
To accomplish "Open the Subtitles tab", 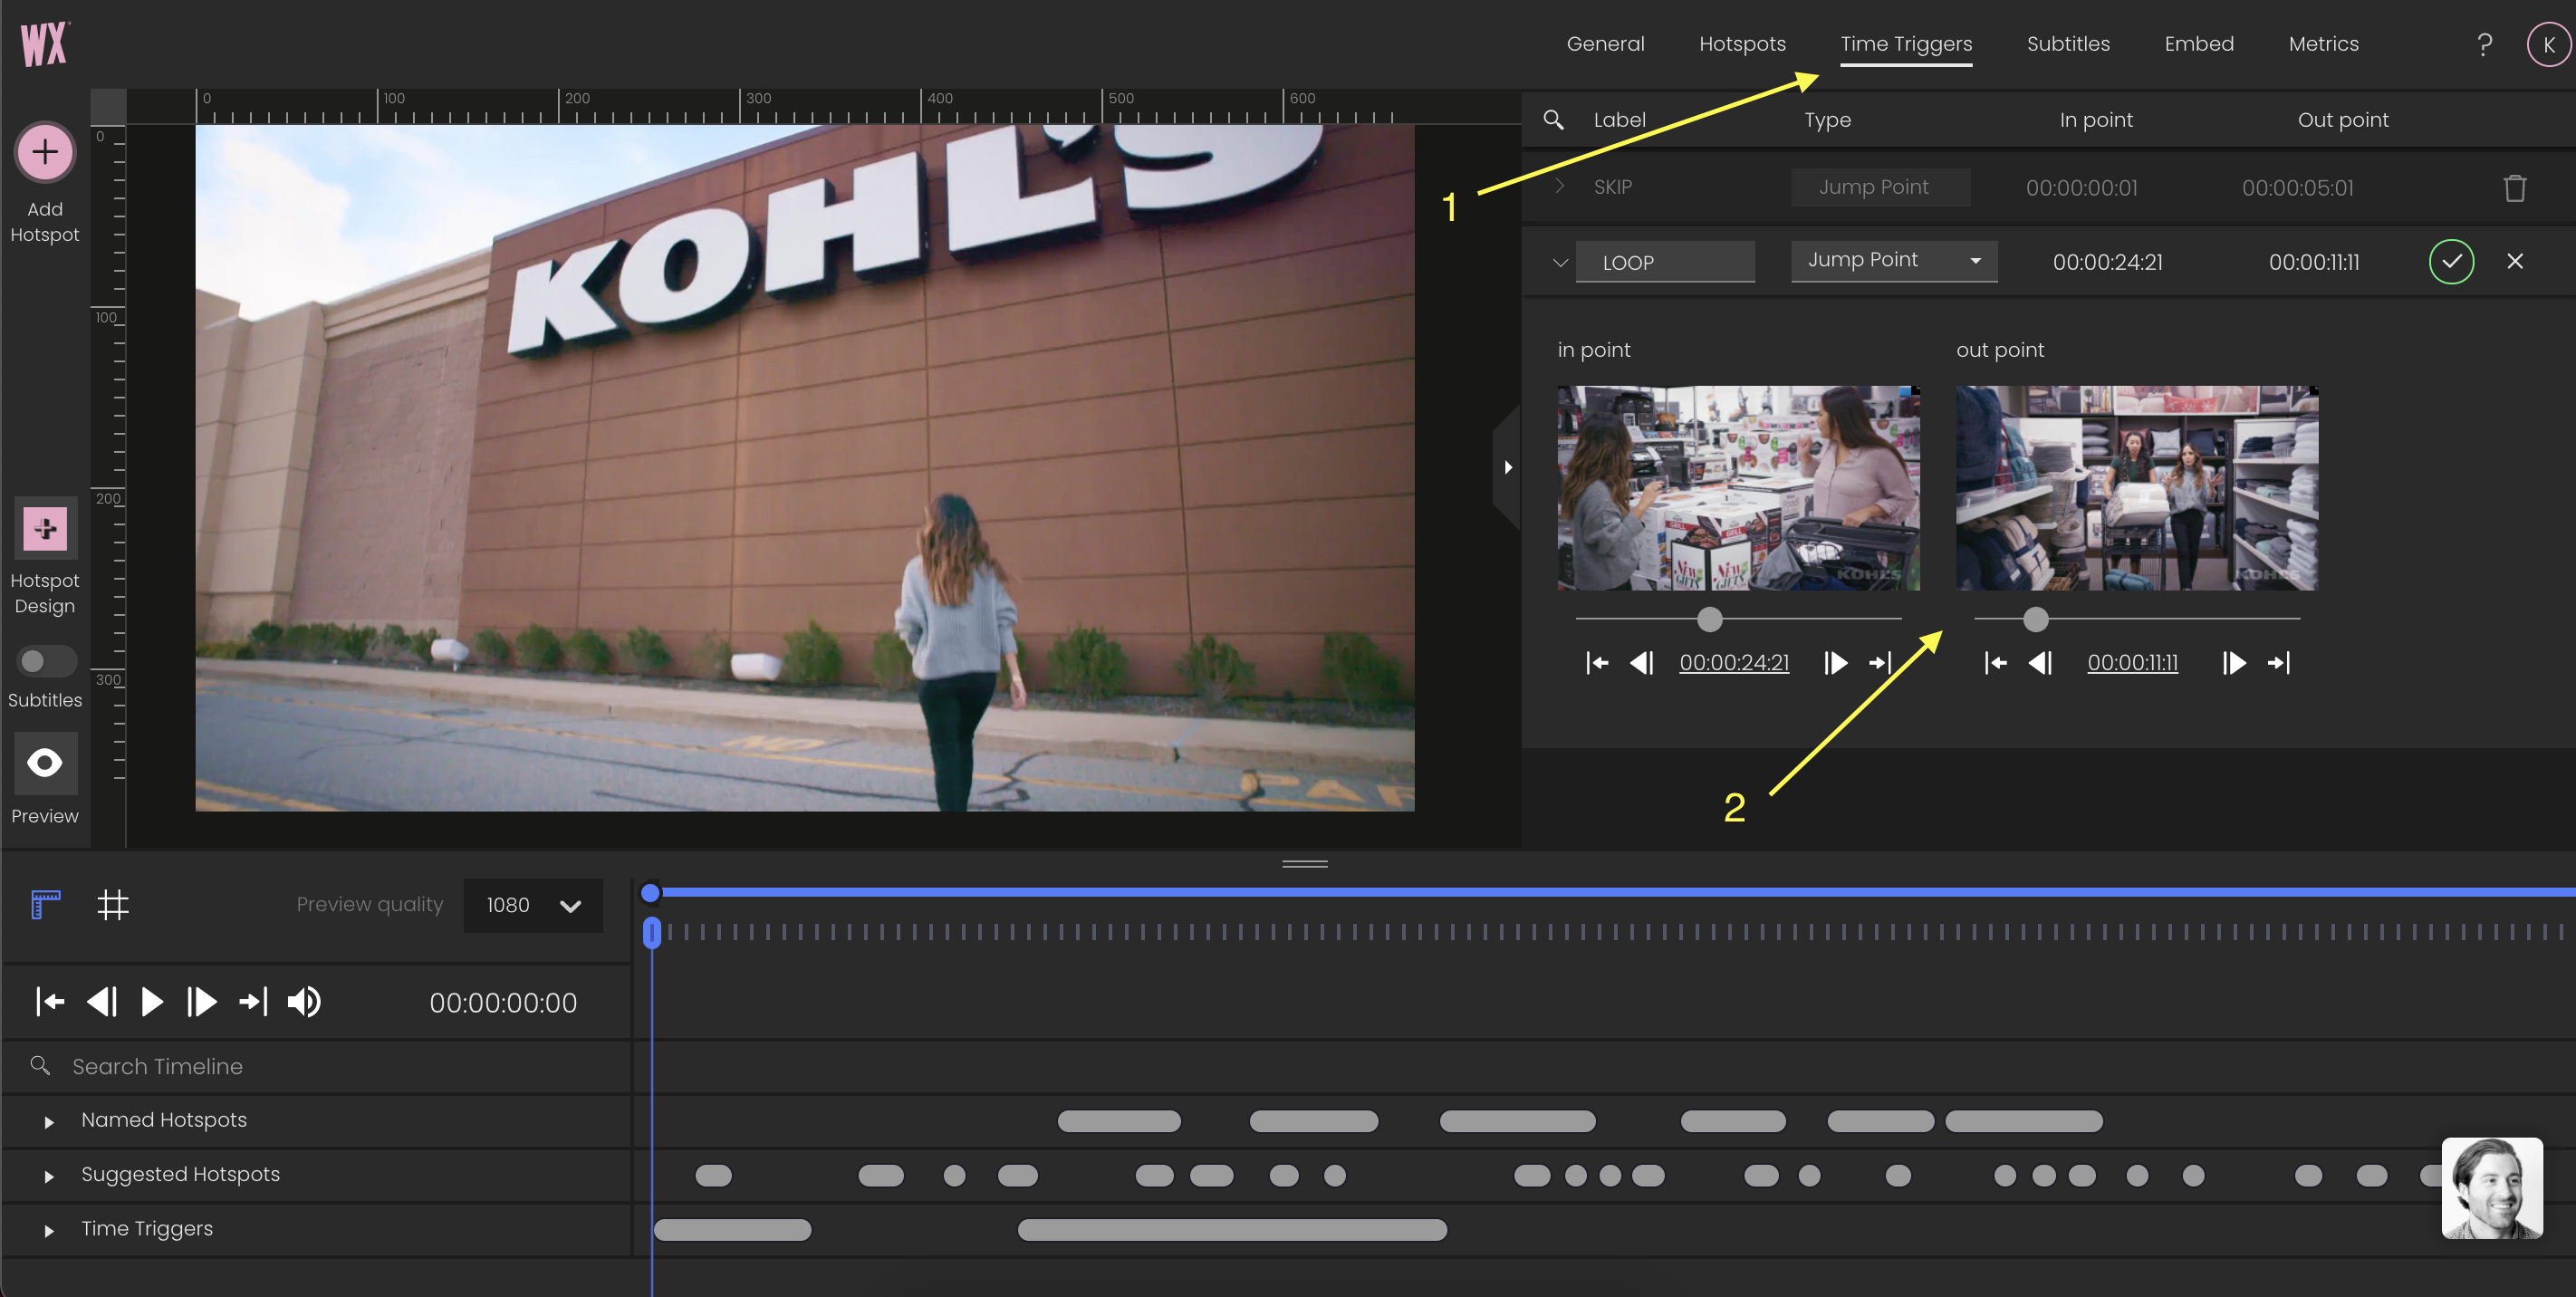I will 2068,44.
